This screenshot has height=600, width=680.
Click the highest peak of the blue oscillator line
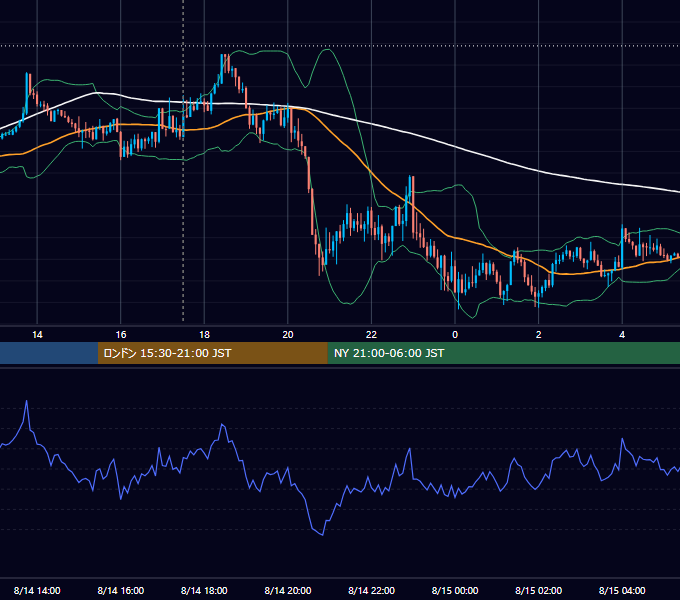tap(26, 402)
